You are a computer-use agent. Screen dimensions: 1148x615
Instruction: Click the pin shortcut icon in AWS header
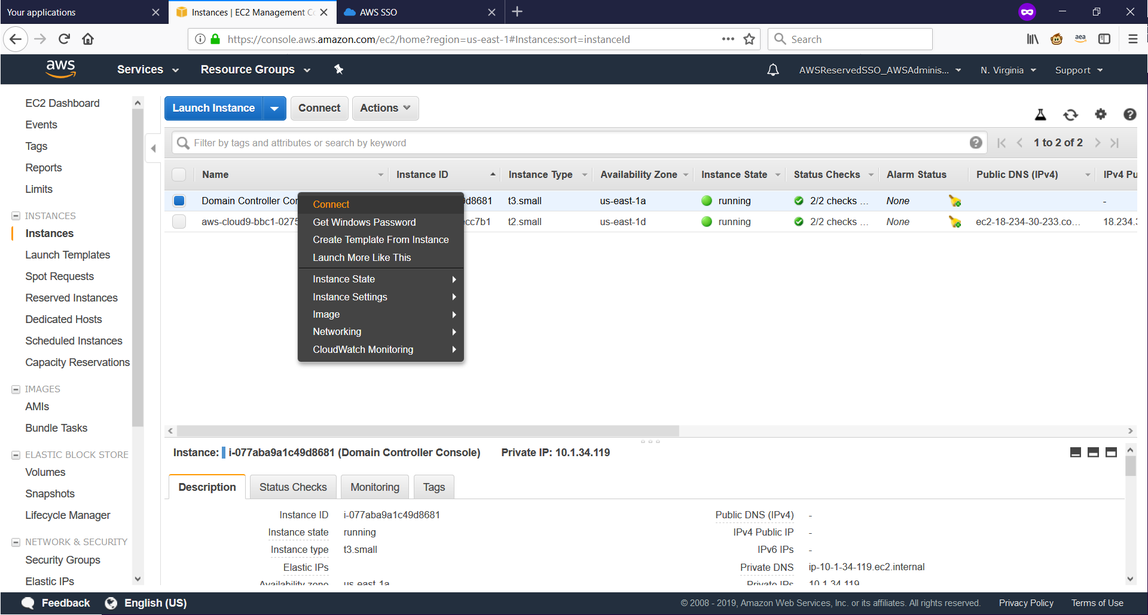tap(338, 70)
